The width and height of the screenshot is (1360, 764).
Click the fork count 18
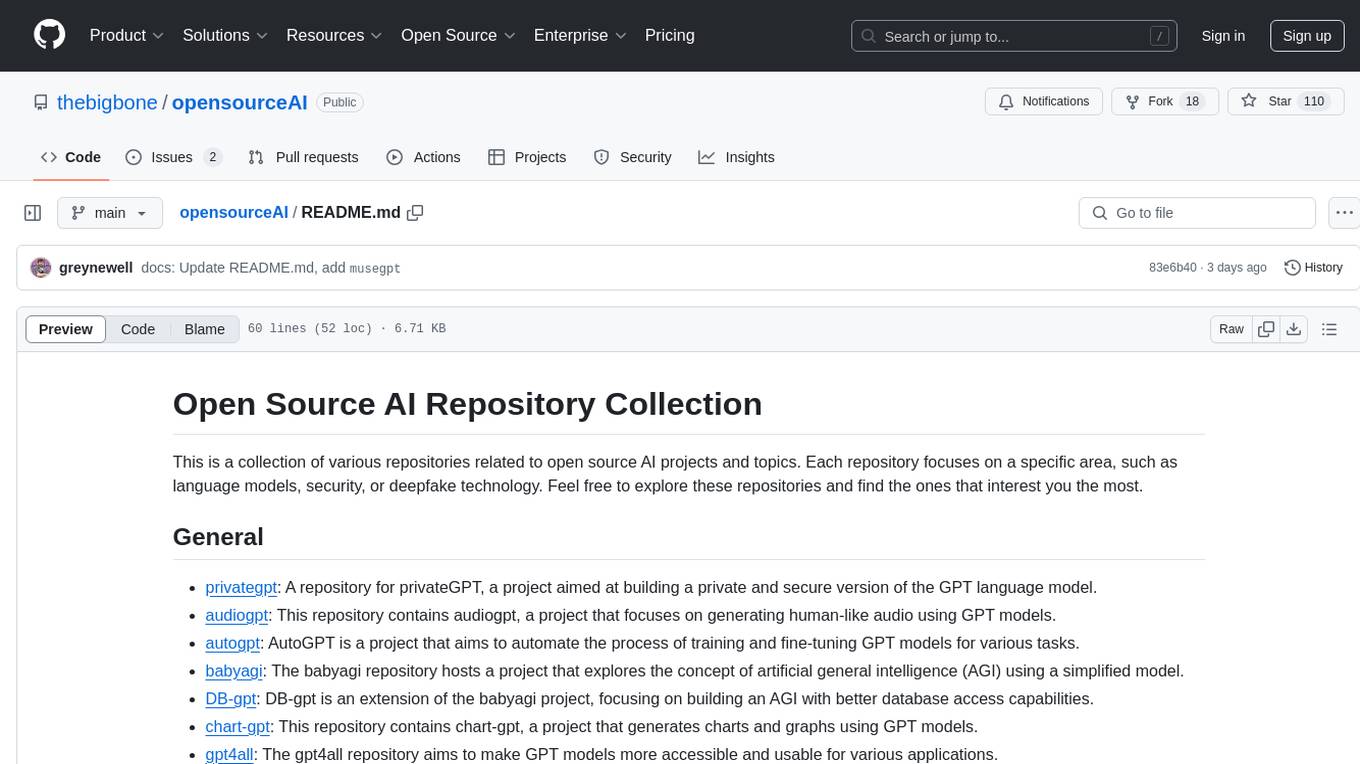(x=1191, y=102)
